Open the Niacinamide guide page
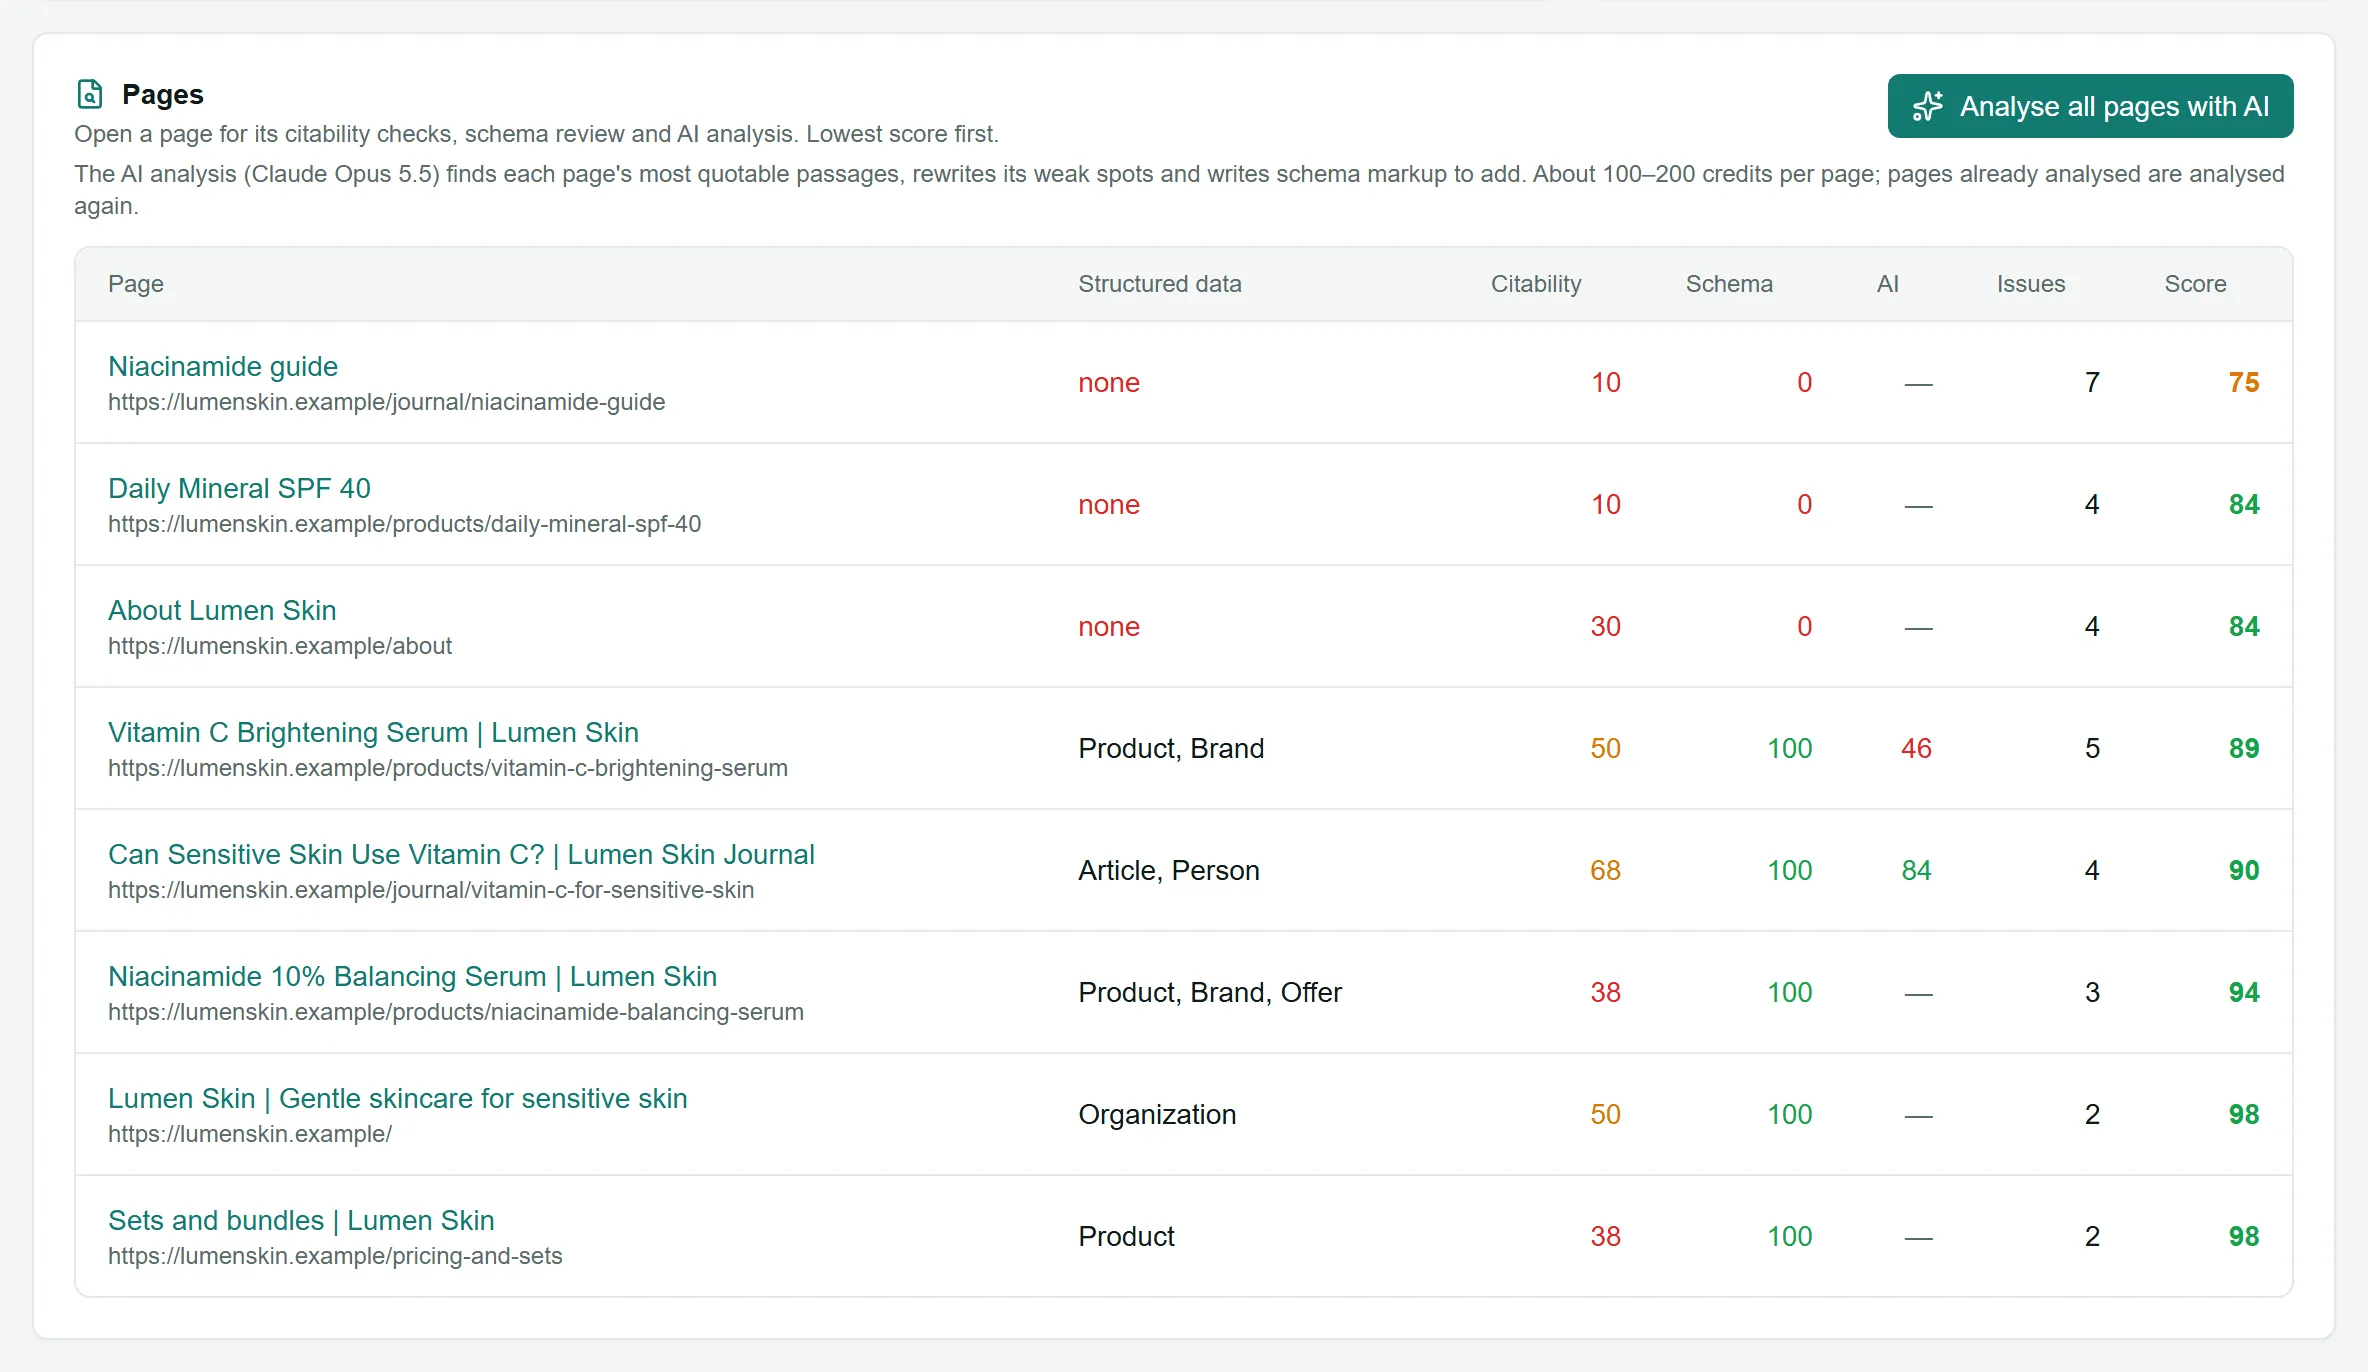The height and width of the screenshot is (1372, 2368). (x=223, y=366)
